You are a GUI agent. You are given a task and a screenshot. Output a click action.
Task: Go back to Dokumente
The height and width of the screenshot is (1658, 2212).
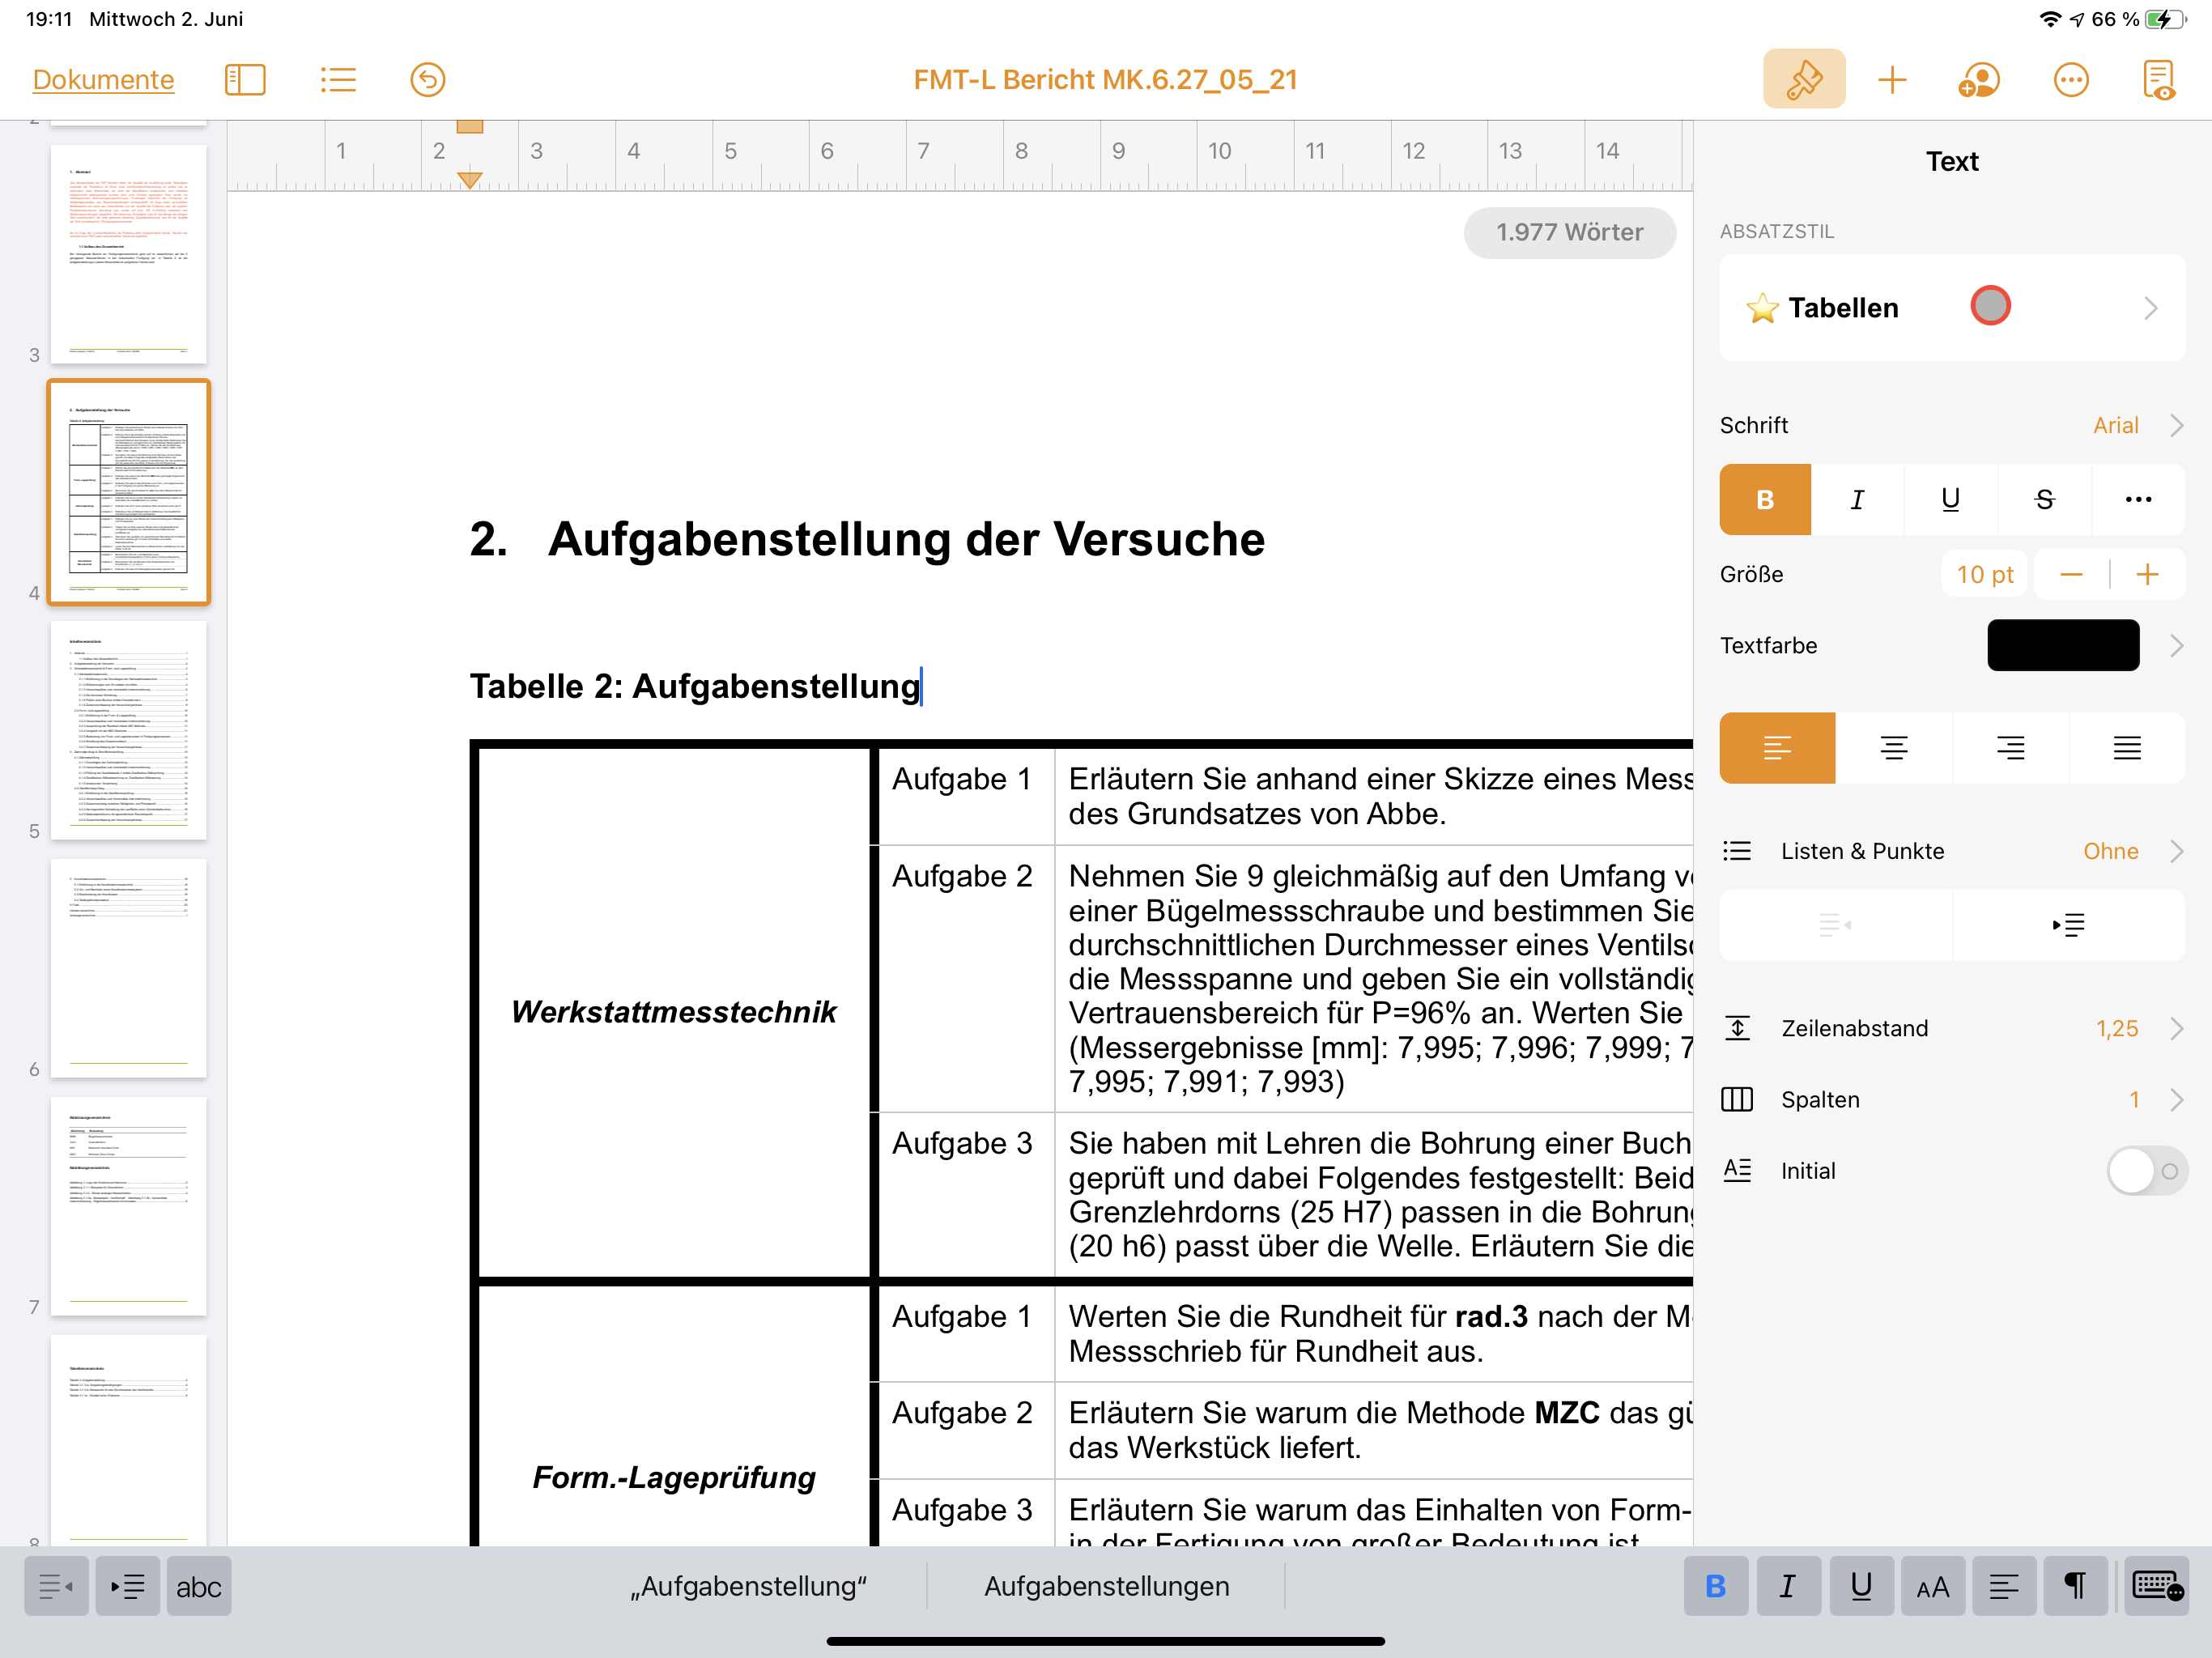103,79
